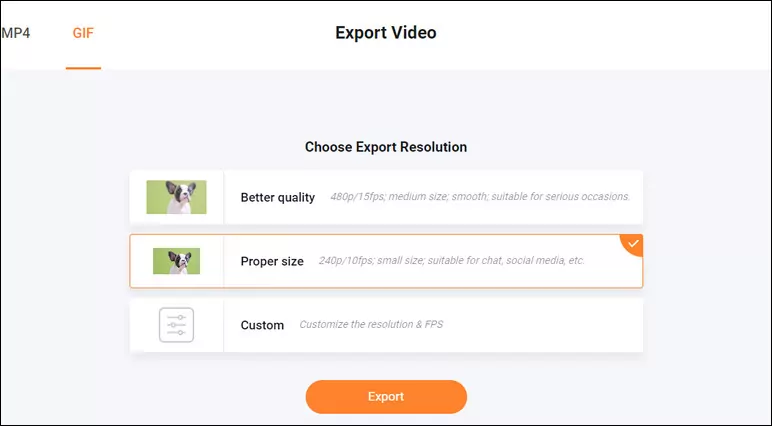
Task: Open the Custom sliders icon
Action: tap(176, 325)
